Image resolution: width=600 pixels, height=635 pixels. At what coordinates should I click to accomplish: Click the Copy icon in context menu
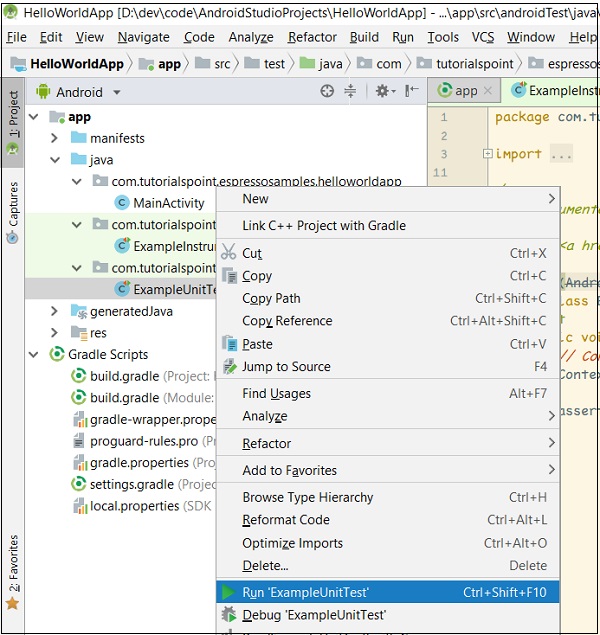pyautogui.click(x=229, y=276)
